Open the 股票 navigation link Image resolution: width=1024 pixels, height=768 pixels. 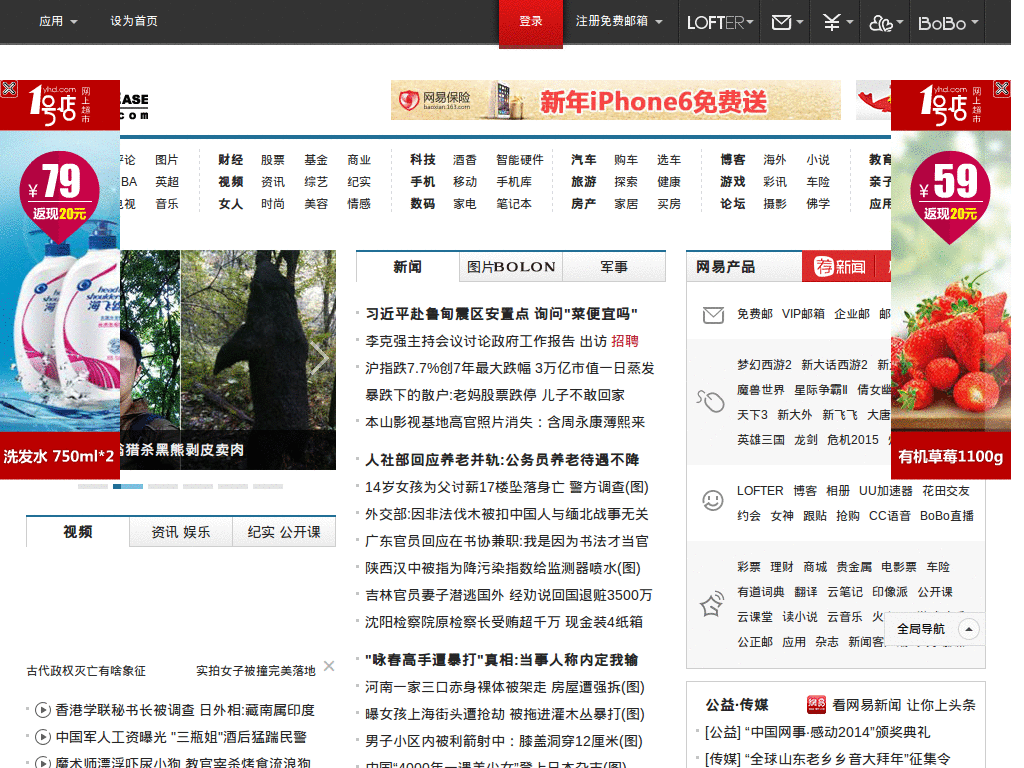[272, 160]
